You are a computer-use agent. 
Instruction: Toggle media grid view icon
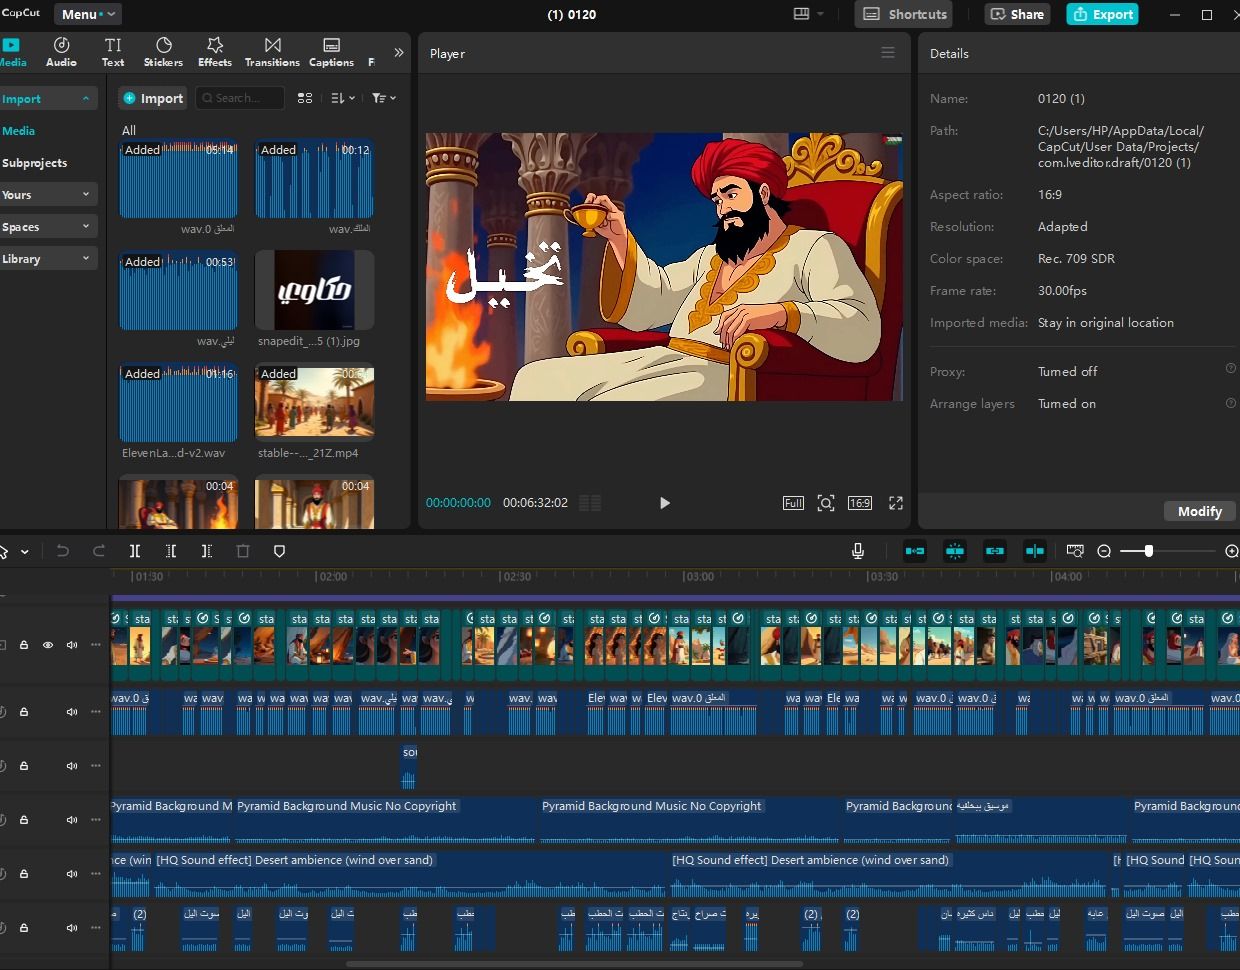coord(305,98)
